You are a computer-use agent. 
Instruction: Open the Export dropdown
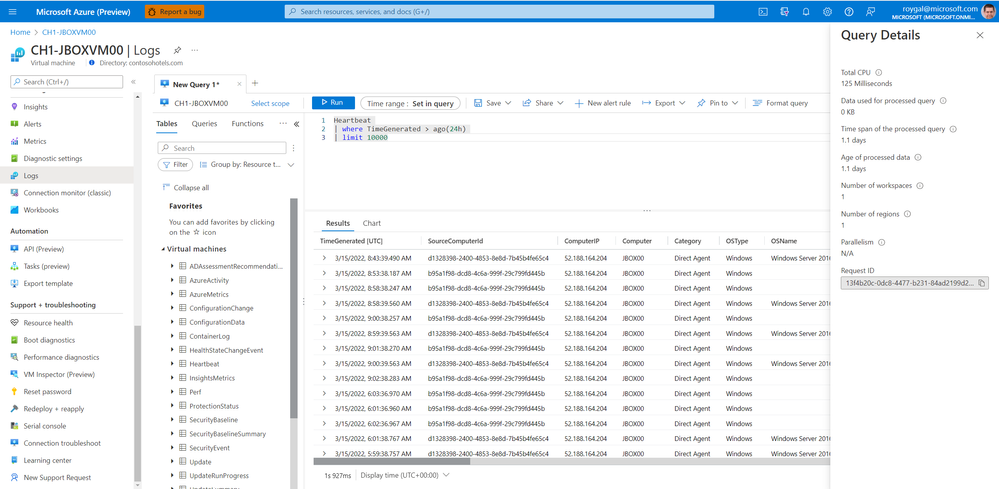click(663, 103)
